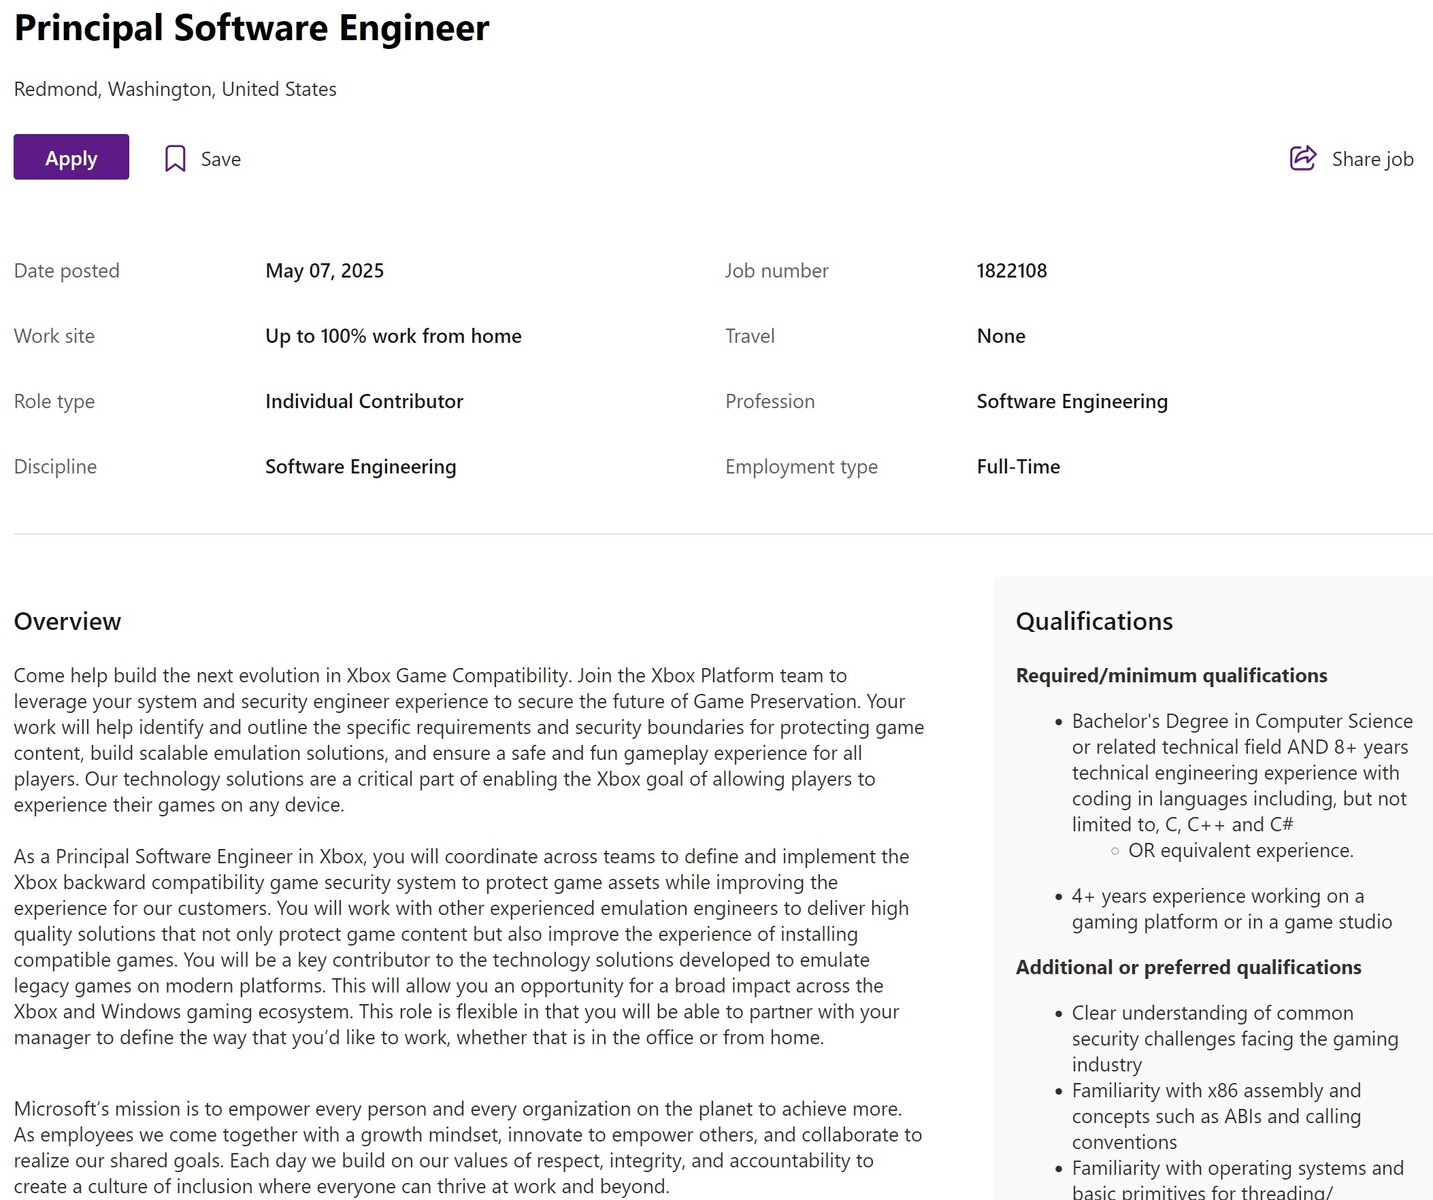Click the purple Apply button
The height and width of the screenshot is (1200, 1433).
(71, 157)
